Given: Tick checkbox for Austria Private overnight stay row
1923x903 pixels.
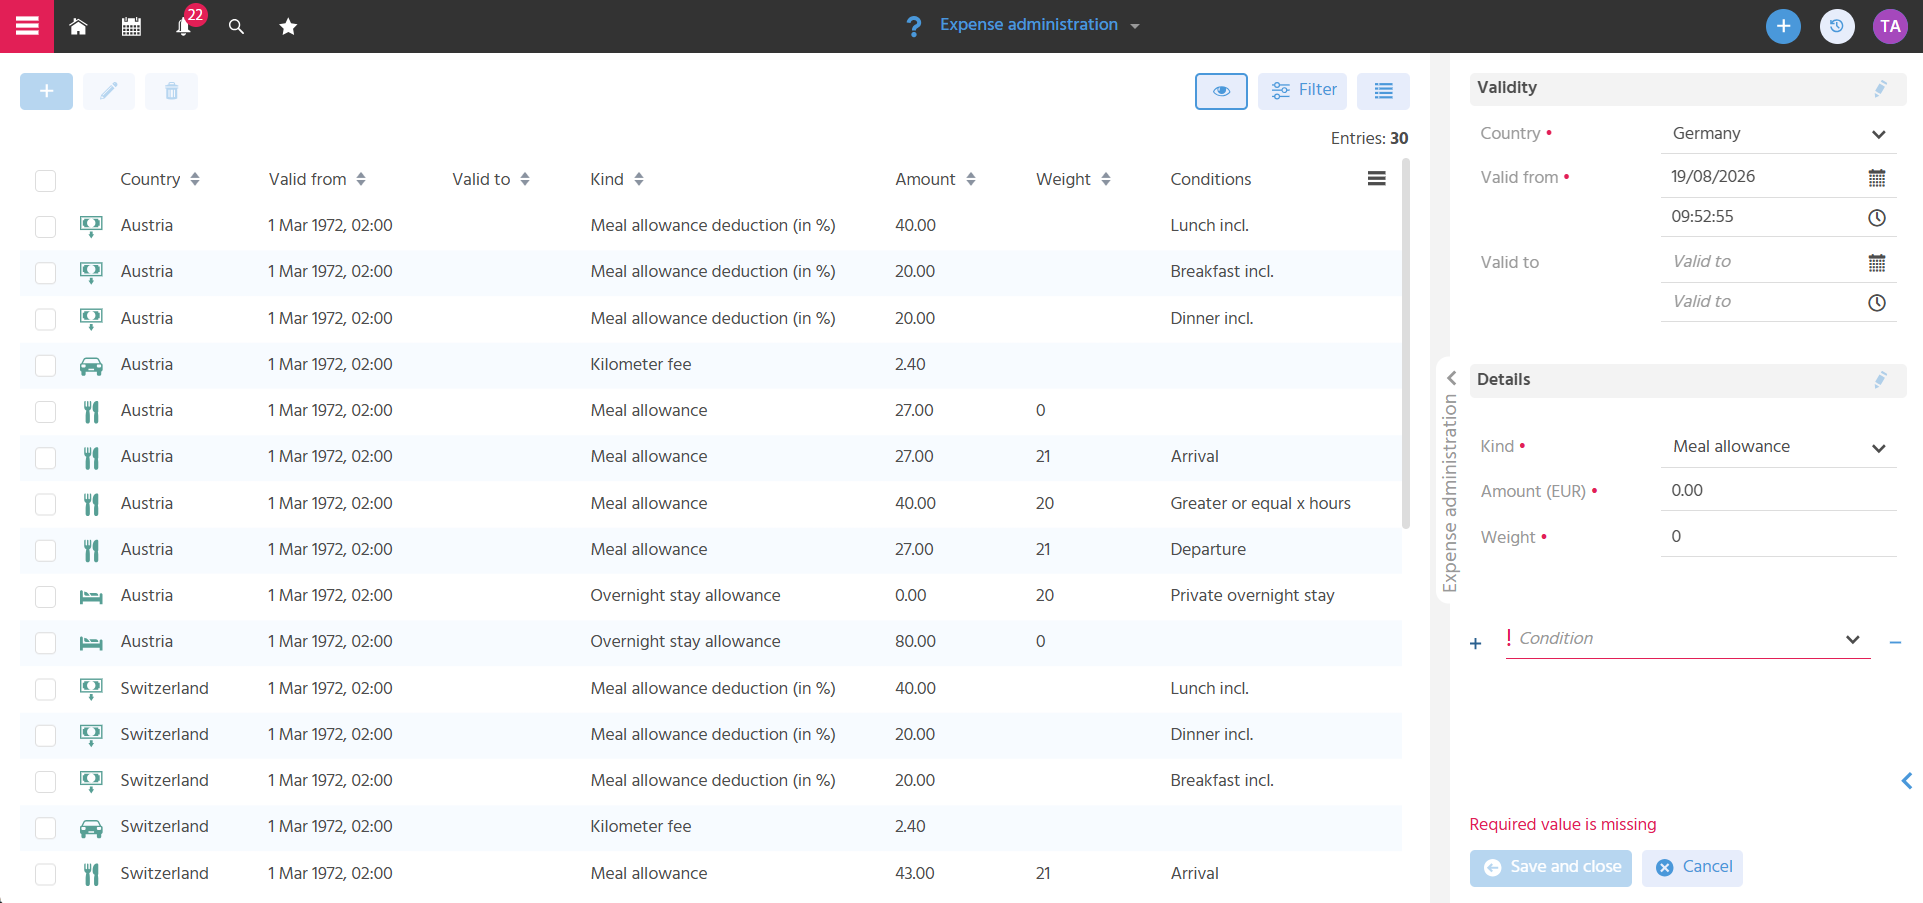Looking at the screenshot, I should 45,597.
